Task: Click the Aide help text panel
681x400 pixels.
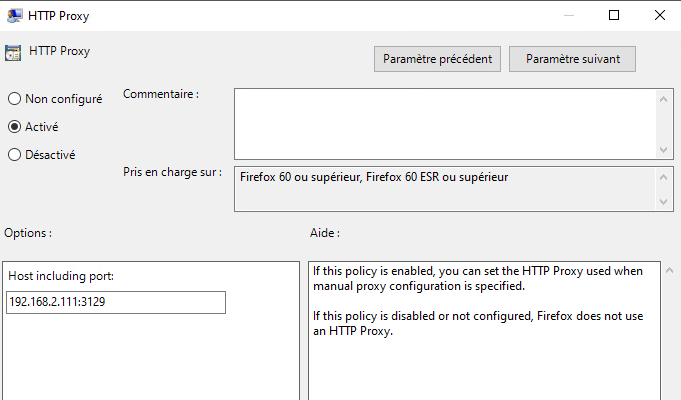Action: (x=484, y=330)
